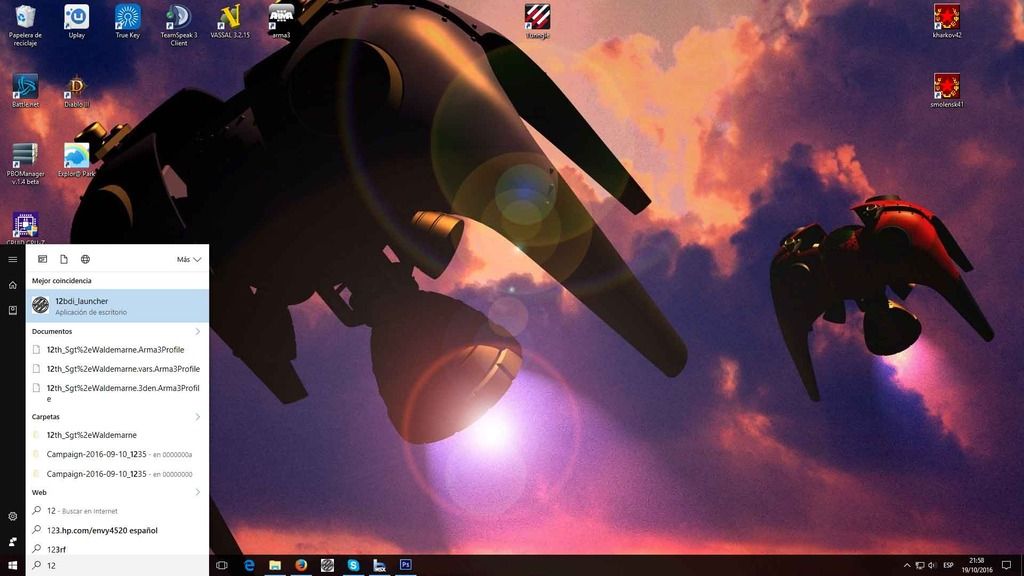
Task: Launch the Uplay desktop shortcut
Action: click(76, 22)
